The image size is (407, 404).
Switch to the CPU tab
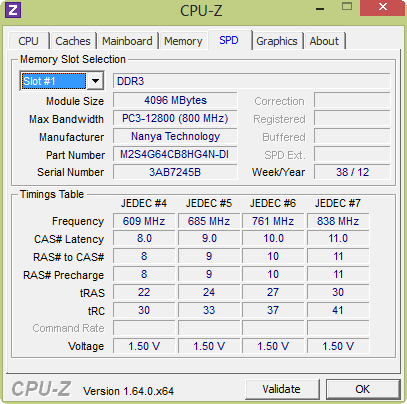coord(29,41)
